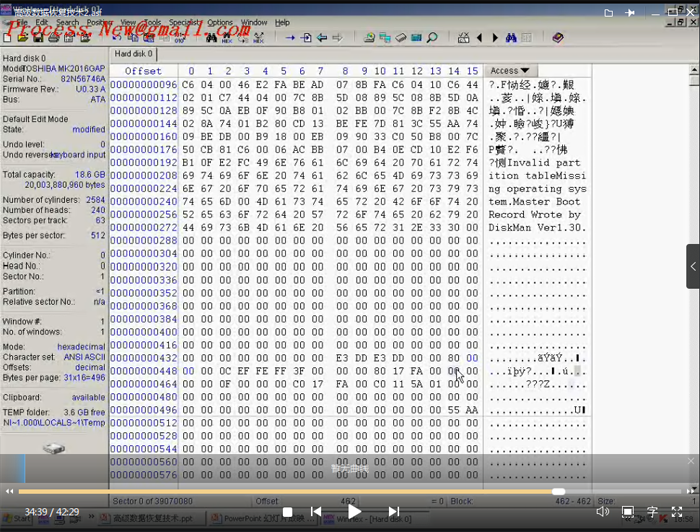Image resolution: width=700 pixels, height=532 pixels.
Task: Click the hard disk icon in the info panel
Action: pyautogui.click(x=54, y=448)
